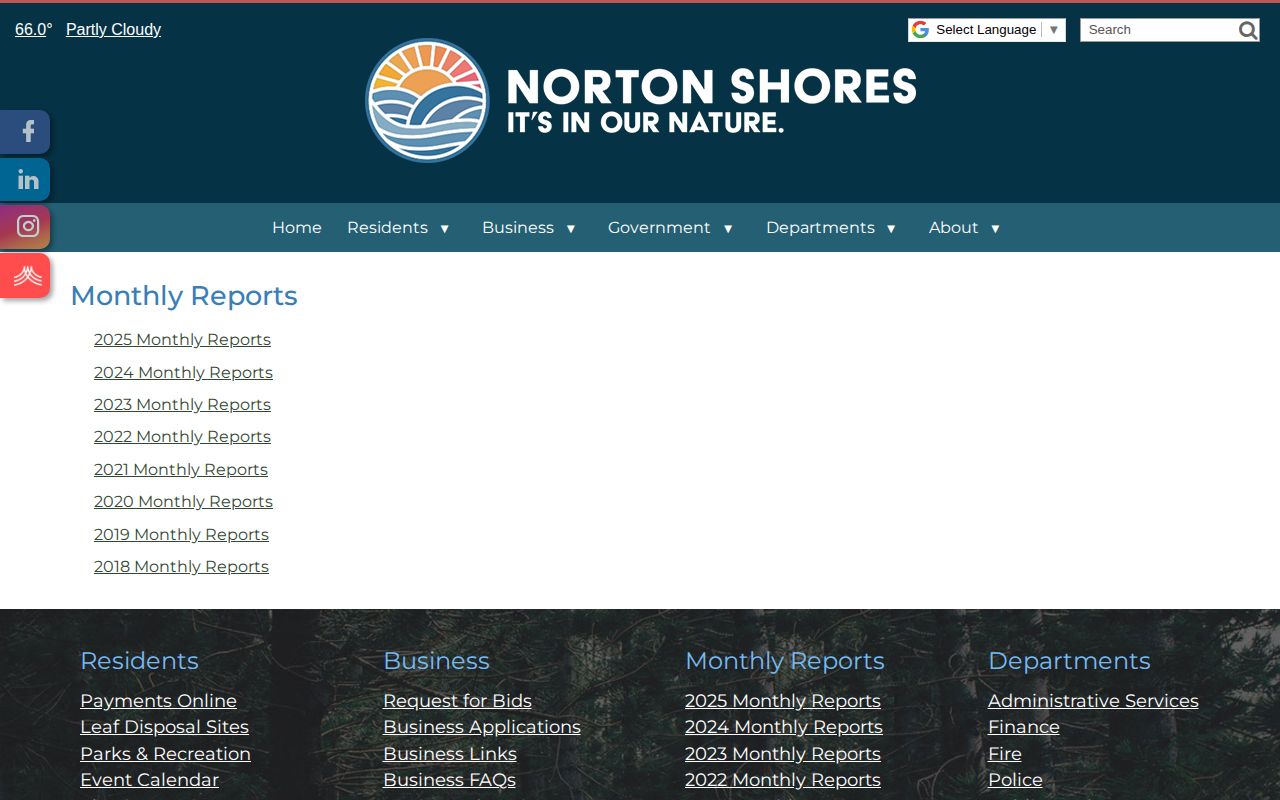
Task: Open the Partly Cloudy weather link
Action: (x=113, y=30)
